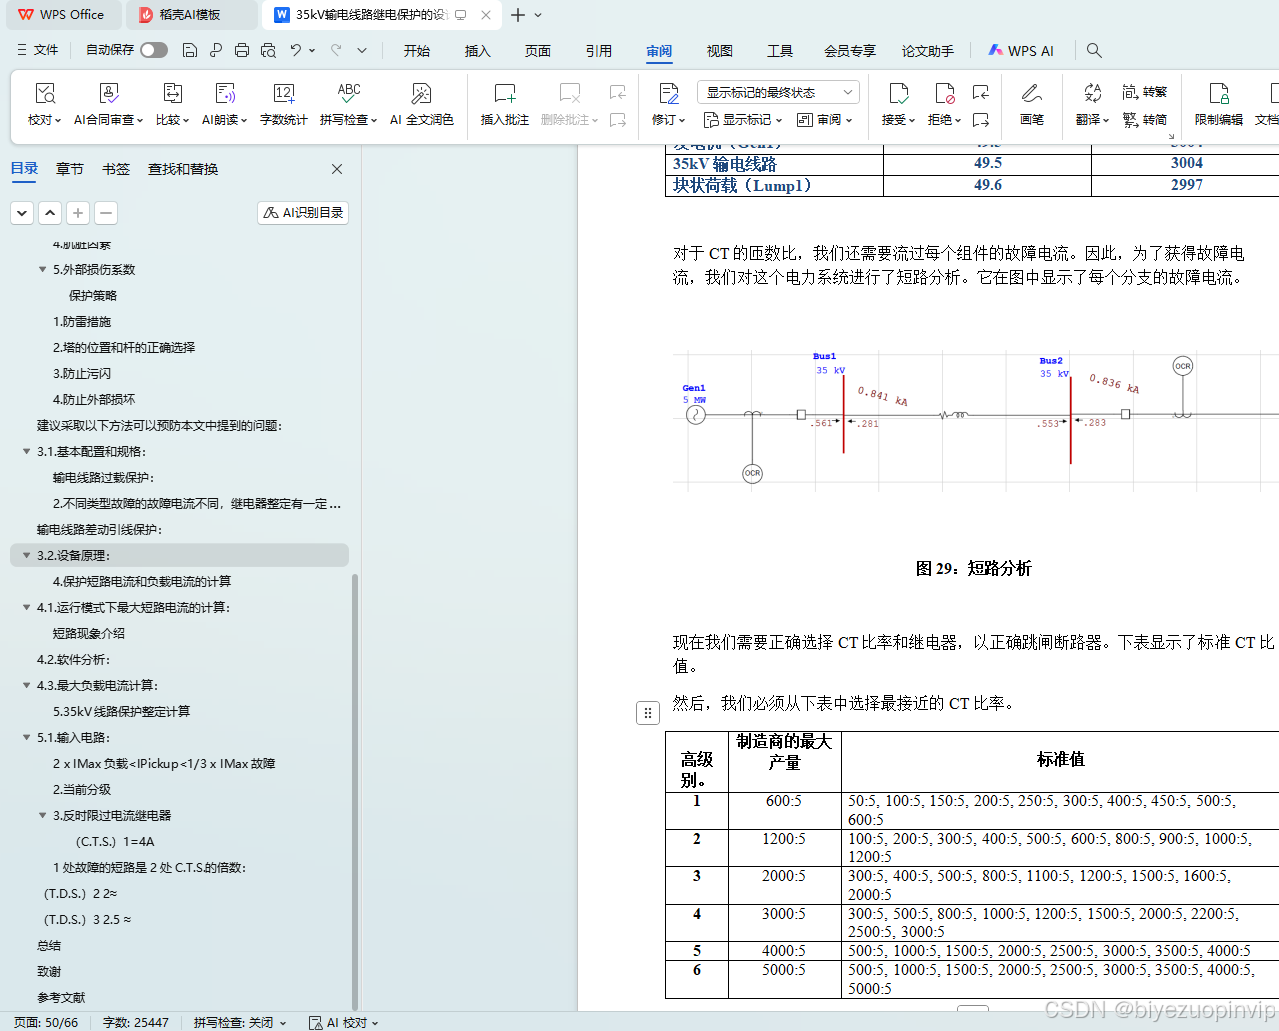Open the search magnifier icon
The height and width of the screenshot is (1031, 1279).
1095,50
